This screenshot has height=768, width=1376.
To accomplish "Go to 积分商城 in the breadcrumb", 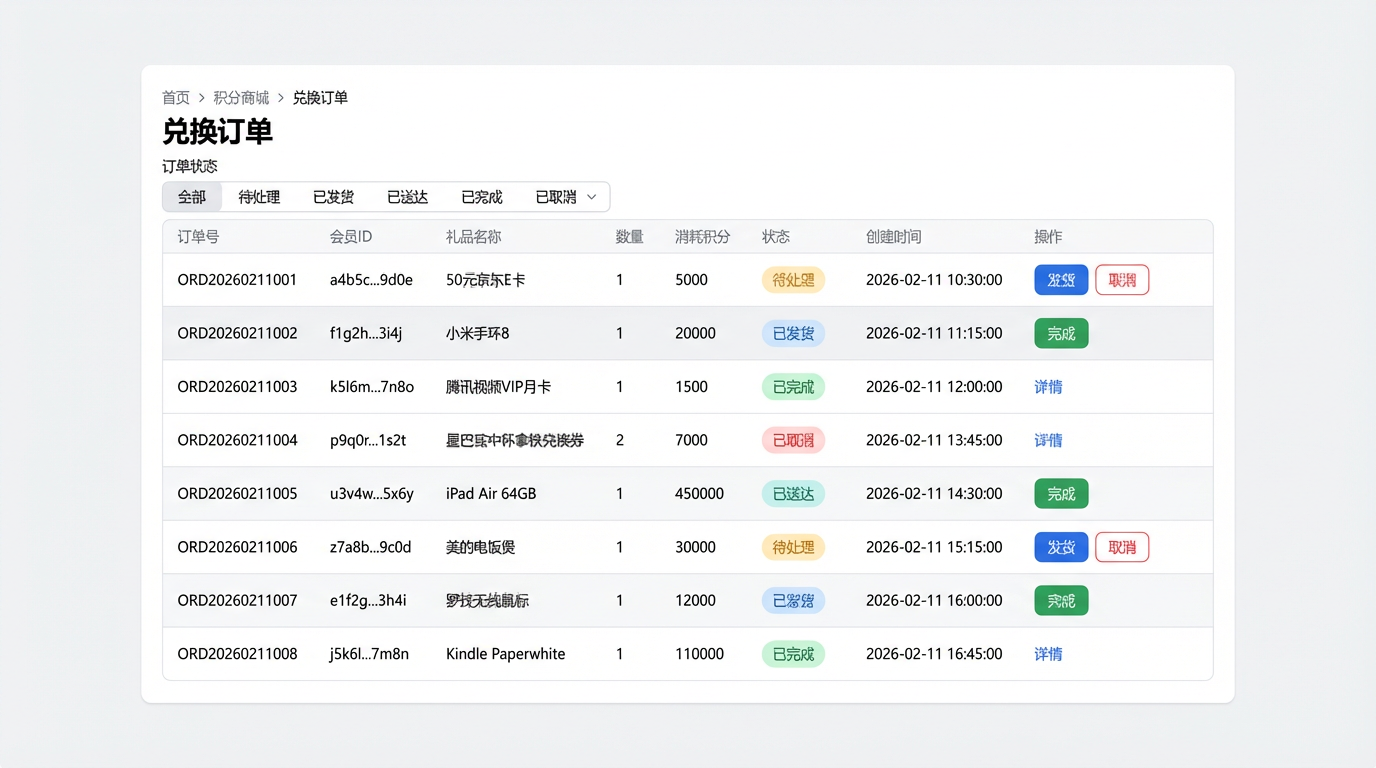I will [241, 98].
